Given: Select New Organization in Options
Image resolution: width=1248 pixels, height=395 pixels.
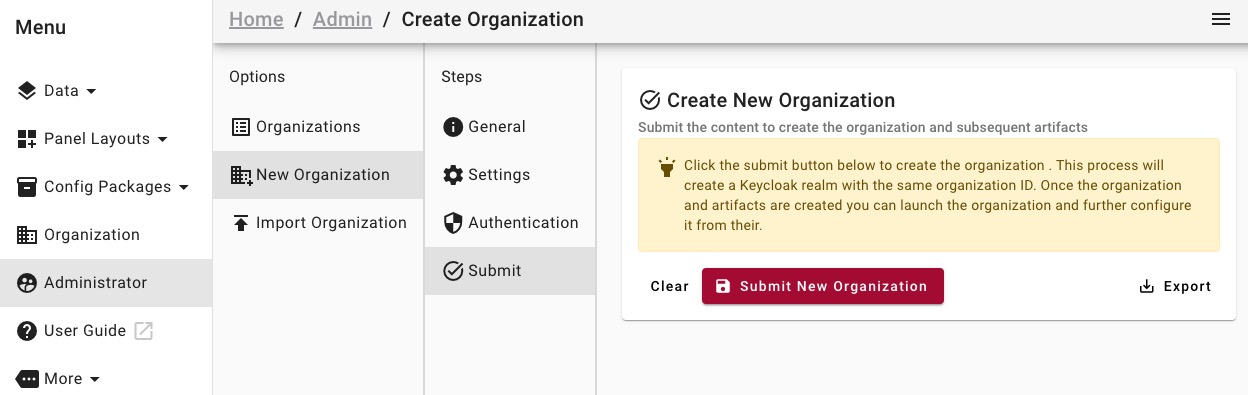Looking at the screenshot, I should coord(318,175).
